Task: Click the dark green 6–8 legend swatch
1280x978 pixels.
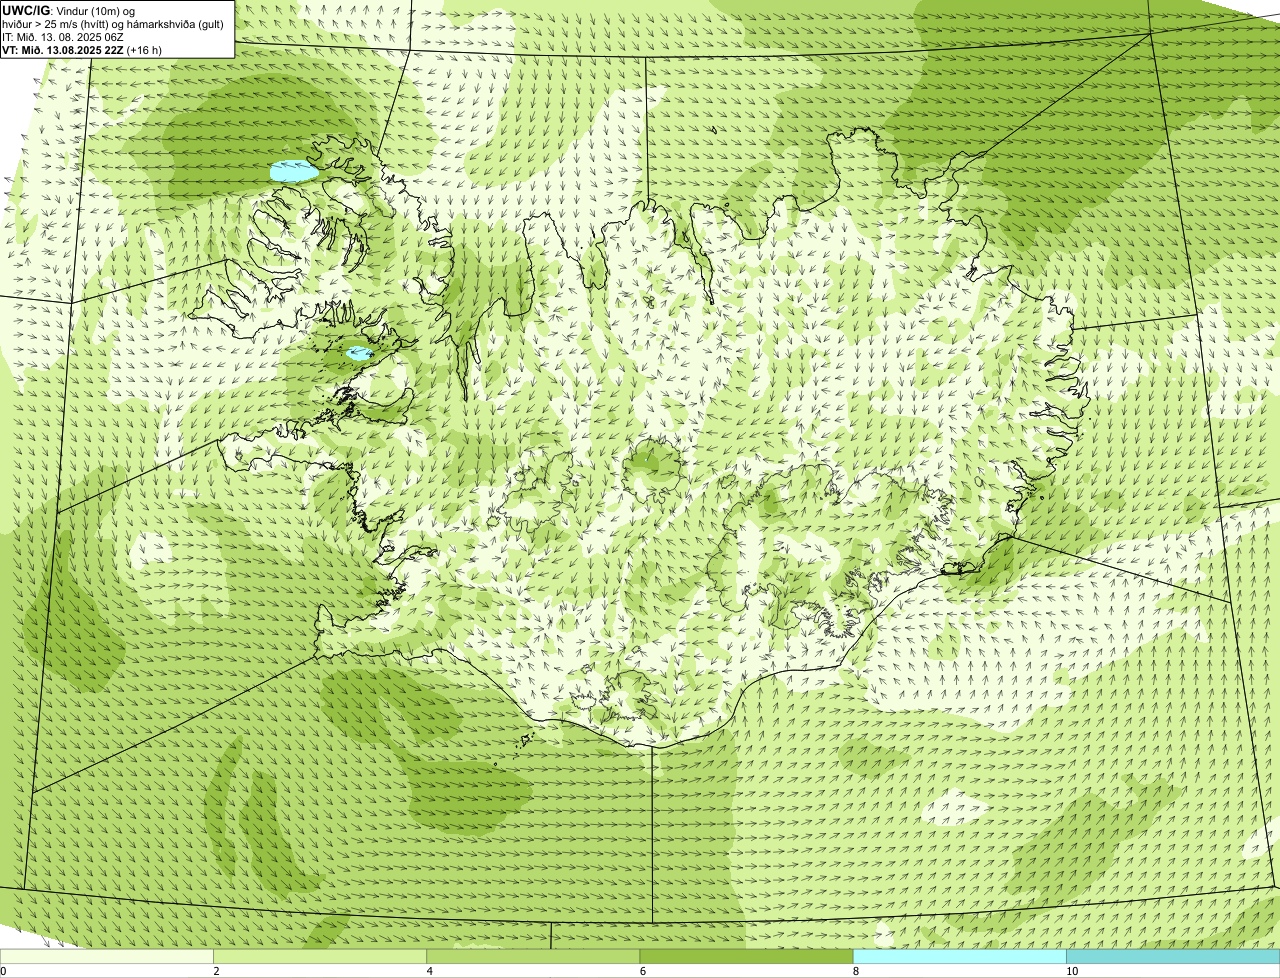Action: pos(746,957)
